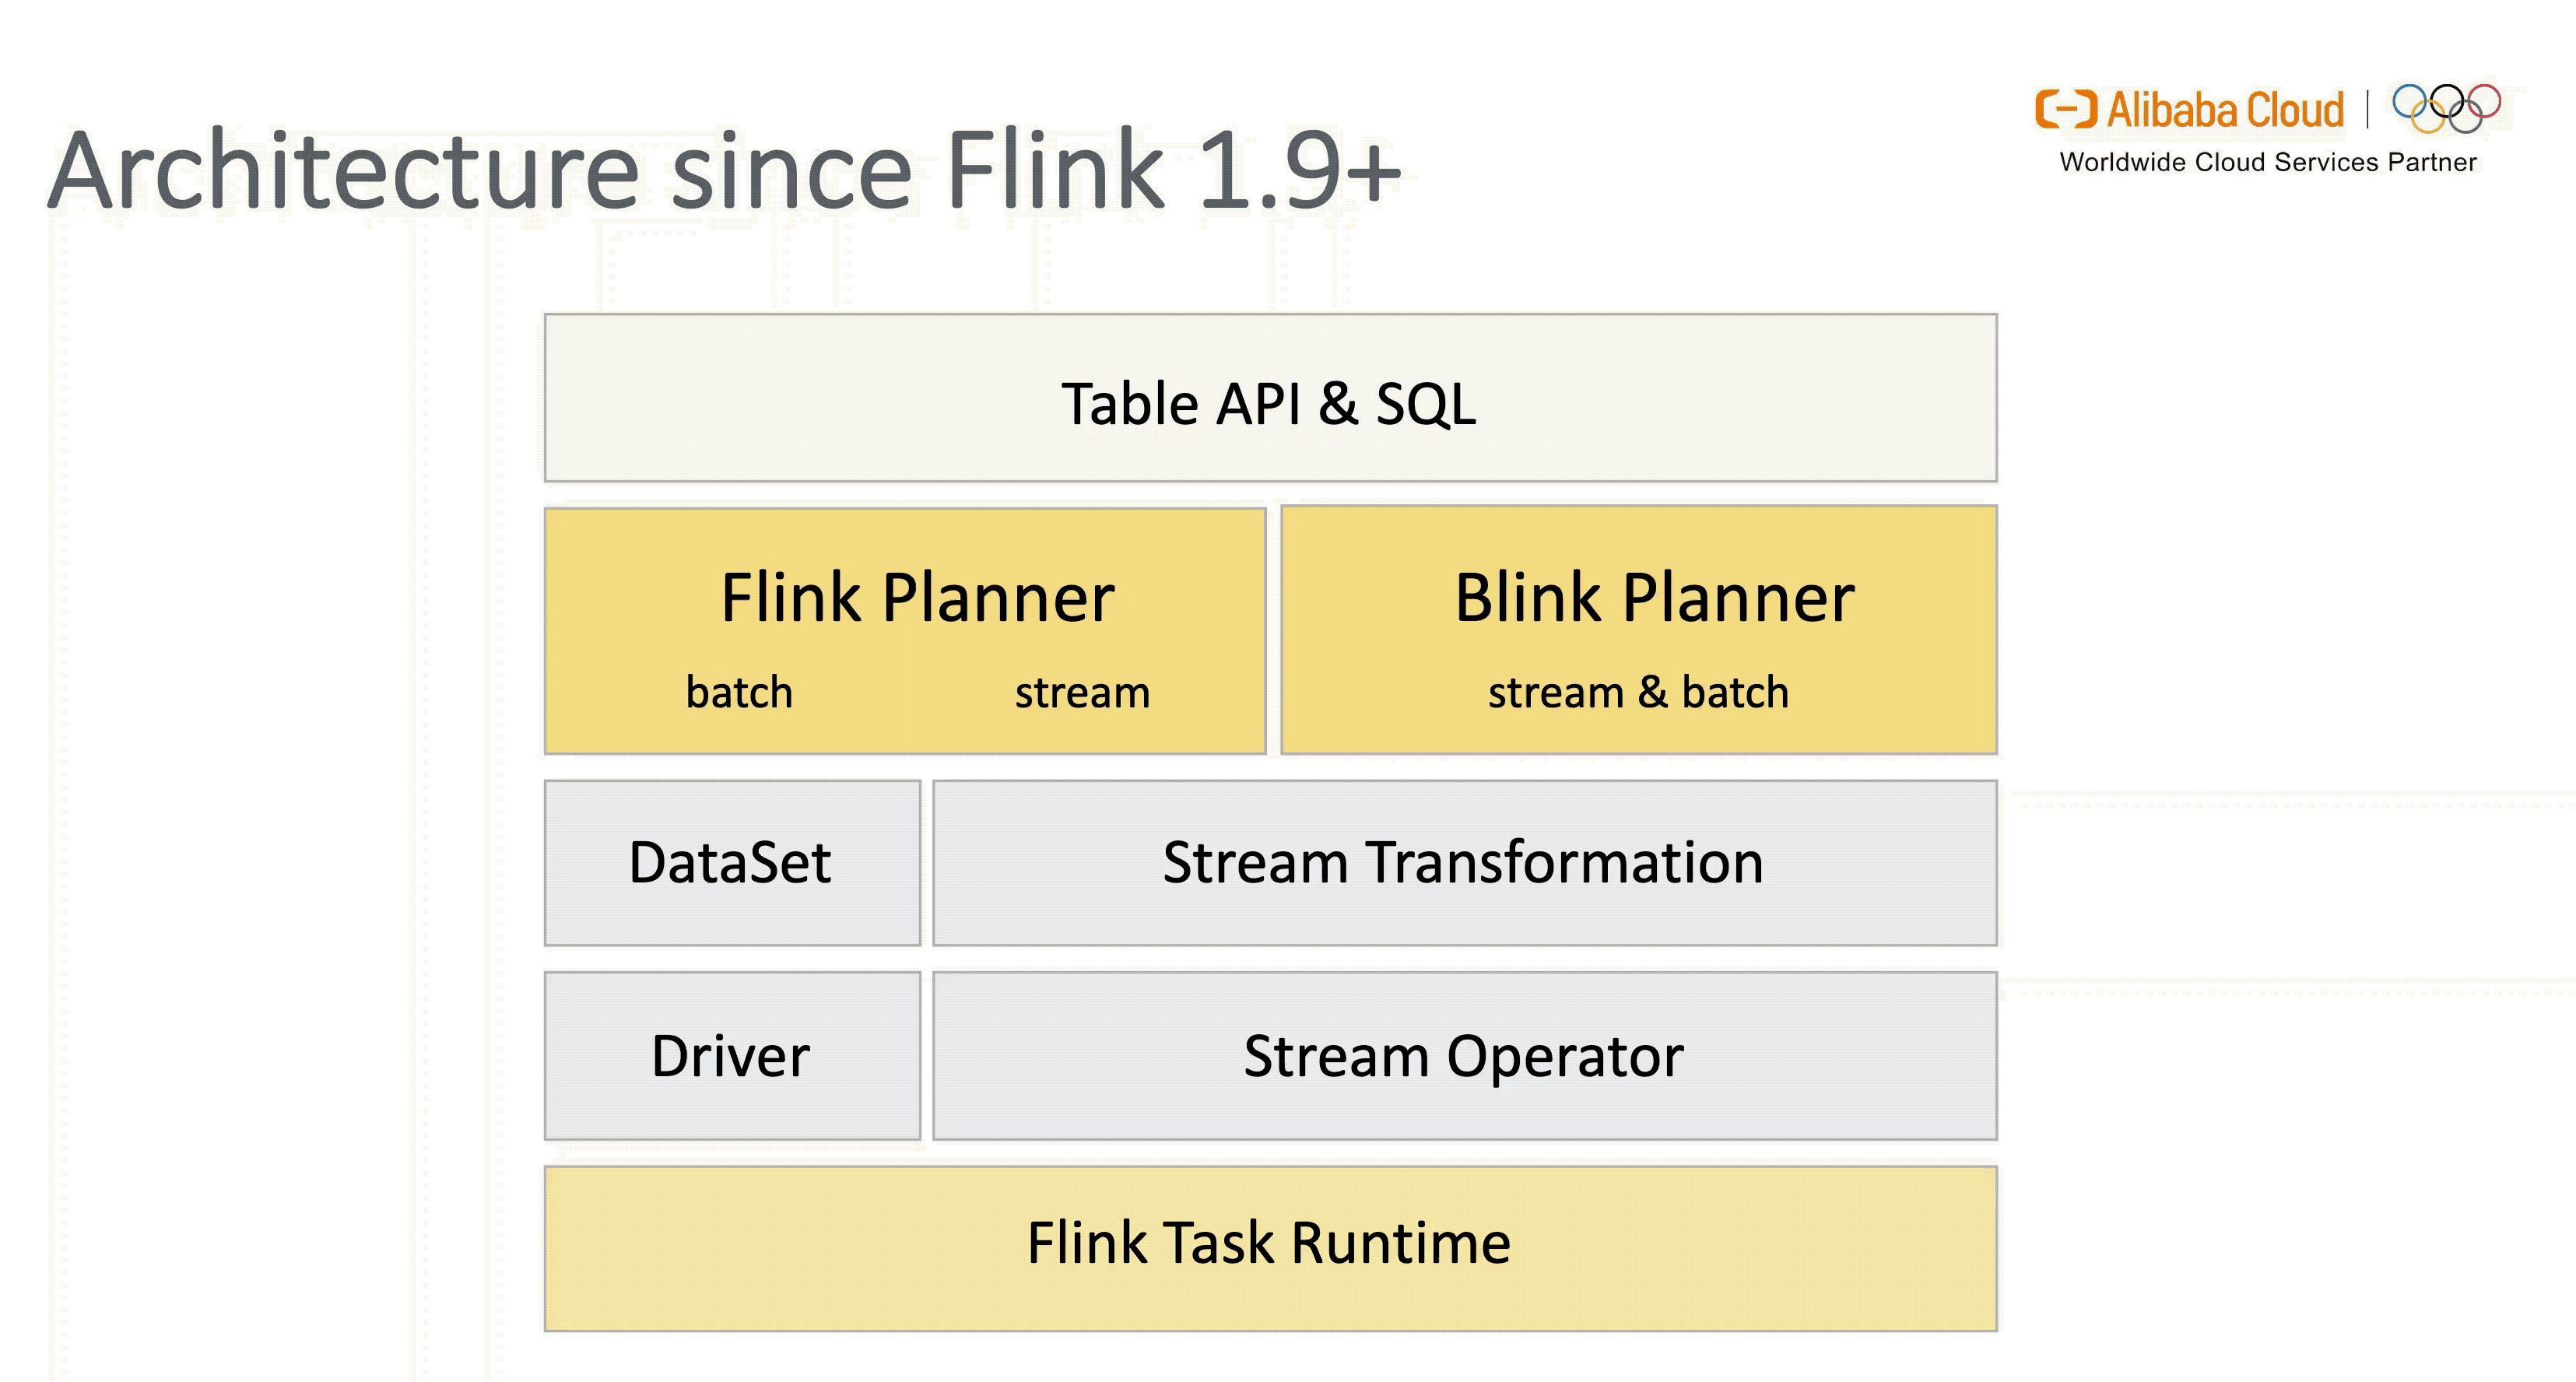The width and height of the screenshot is (2576, 1382).
Task: Click the vertical divider beside Alibaba Cloud logo
Action: click(x=2367, y=109)
